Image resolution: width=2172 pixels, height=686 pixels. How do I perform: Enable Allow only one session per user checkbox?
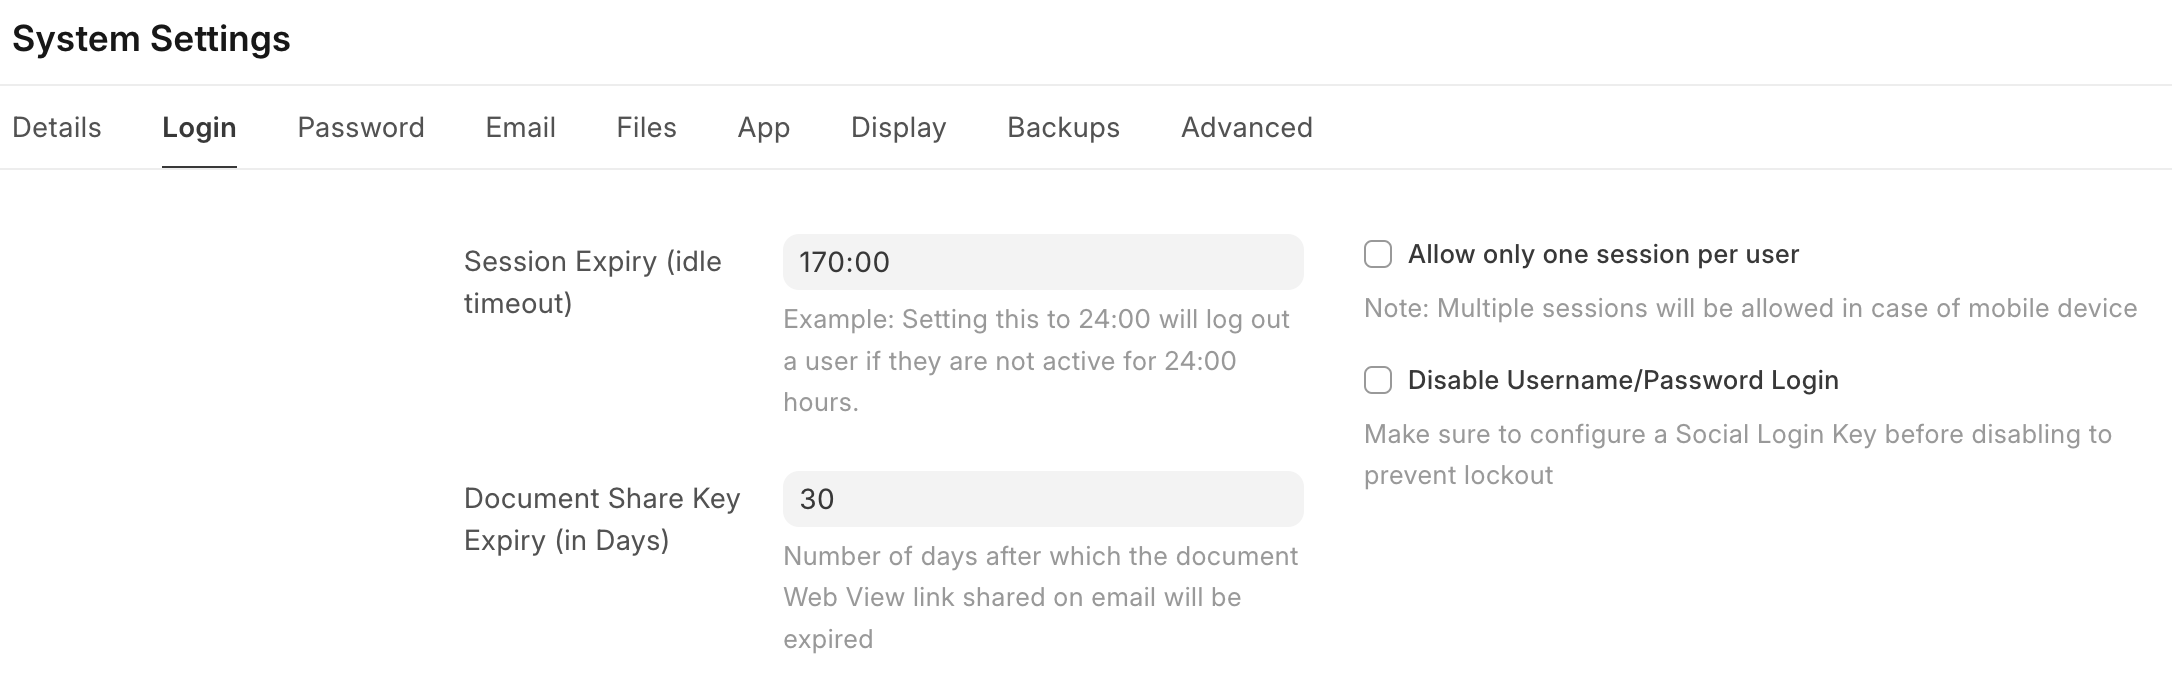pos(1378,255)
